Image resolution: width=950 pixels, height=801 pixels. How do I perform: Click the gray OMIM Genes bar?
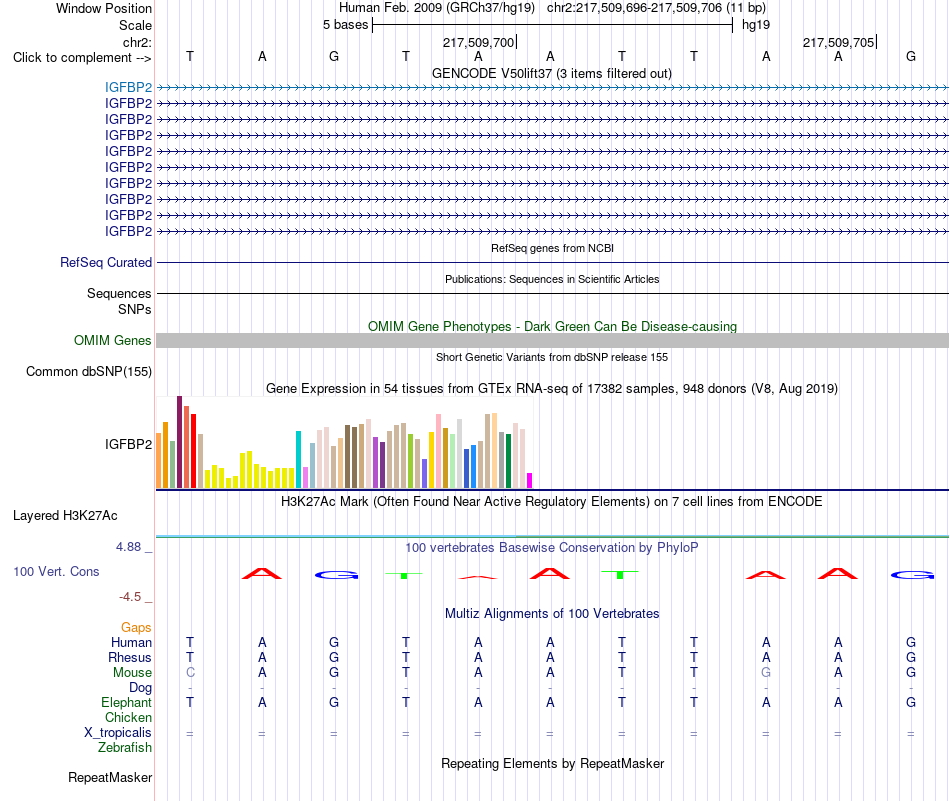pos(552,341)
